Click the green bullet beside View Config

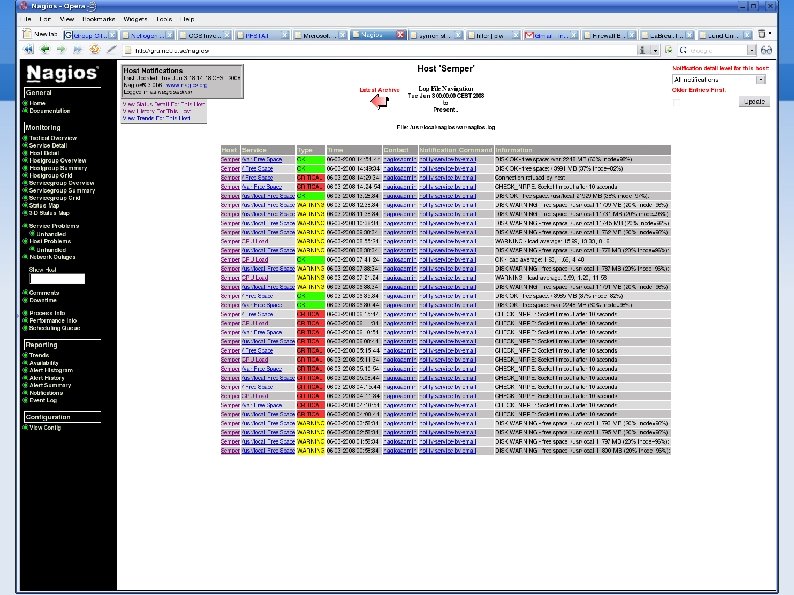[25, 428]
